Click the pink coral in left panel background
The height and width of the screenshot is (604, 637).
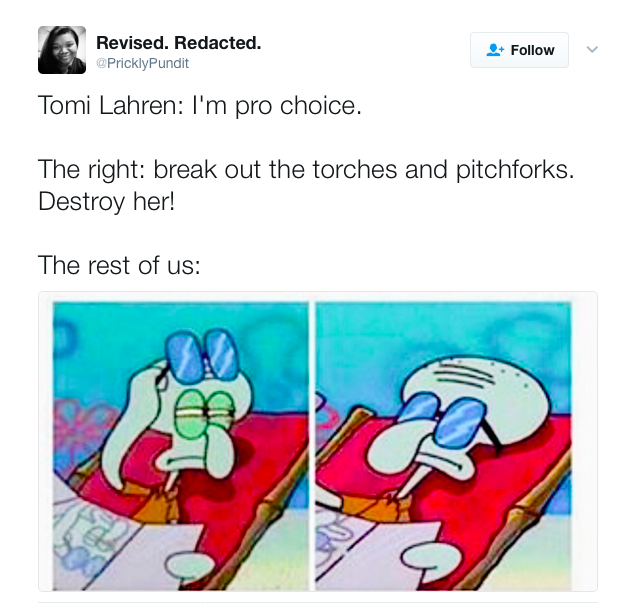tap(77, 431)
